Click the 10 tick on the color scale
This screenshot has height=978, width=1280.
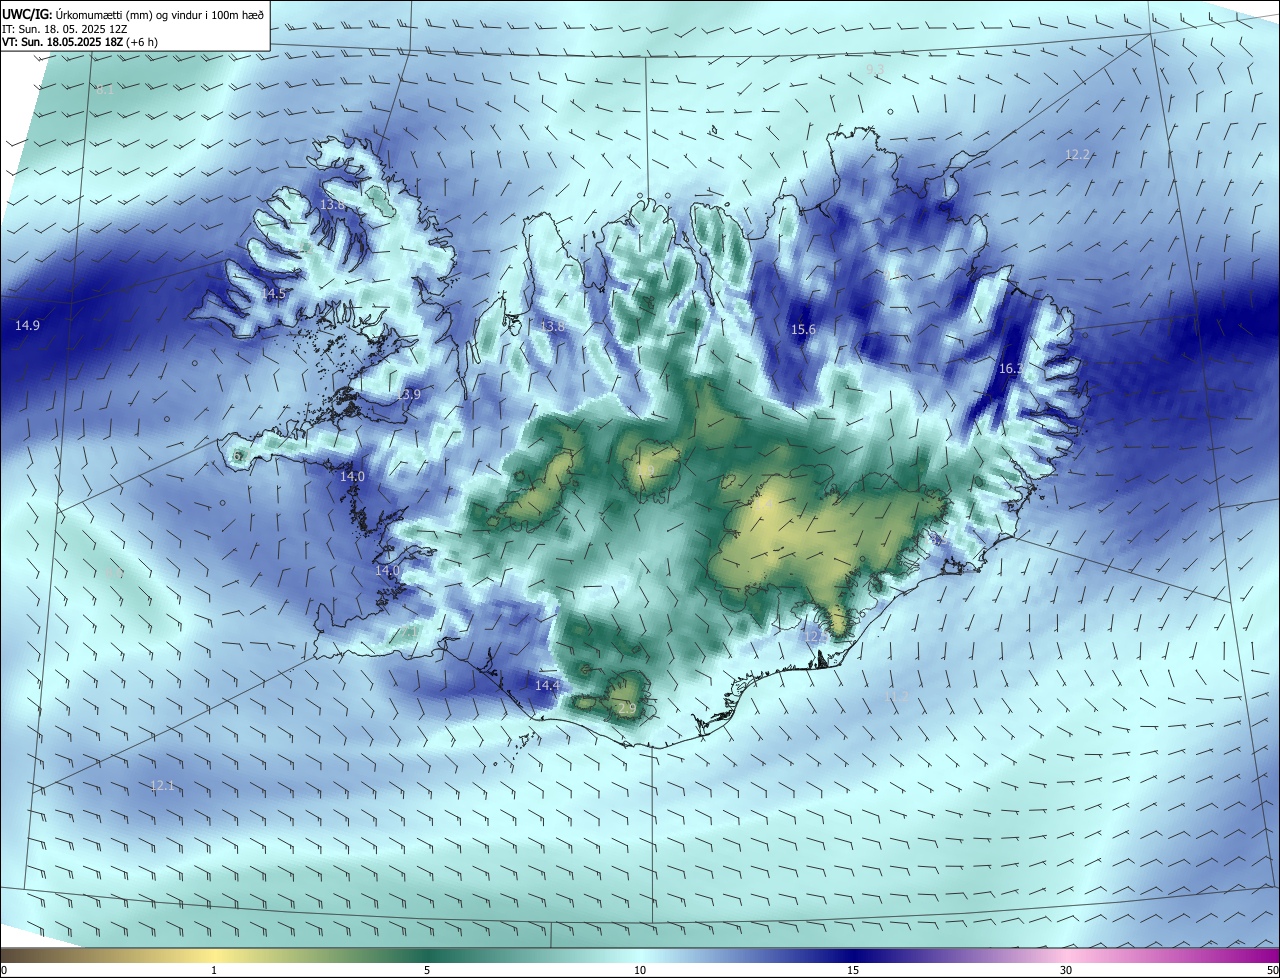[640, 970]
